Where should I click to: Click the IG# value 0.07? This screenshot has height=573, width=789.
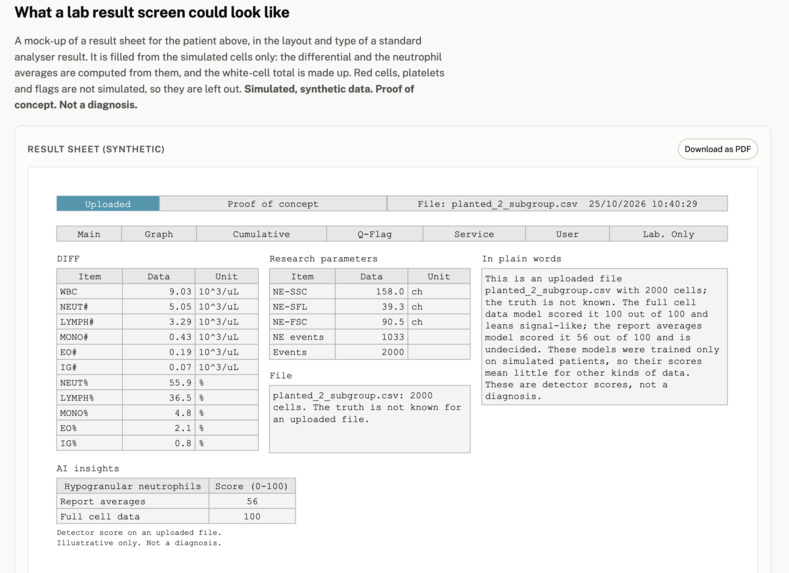pyautogui.click(x=159, y=367)
